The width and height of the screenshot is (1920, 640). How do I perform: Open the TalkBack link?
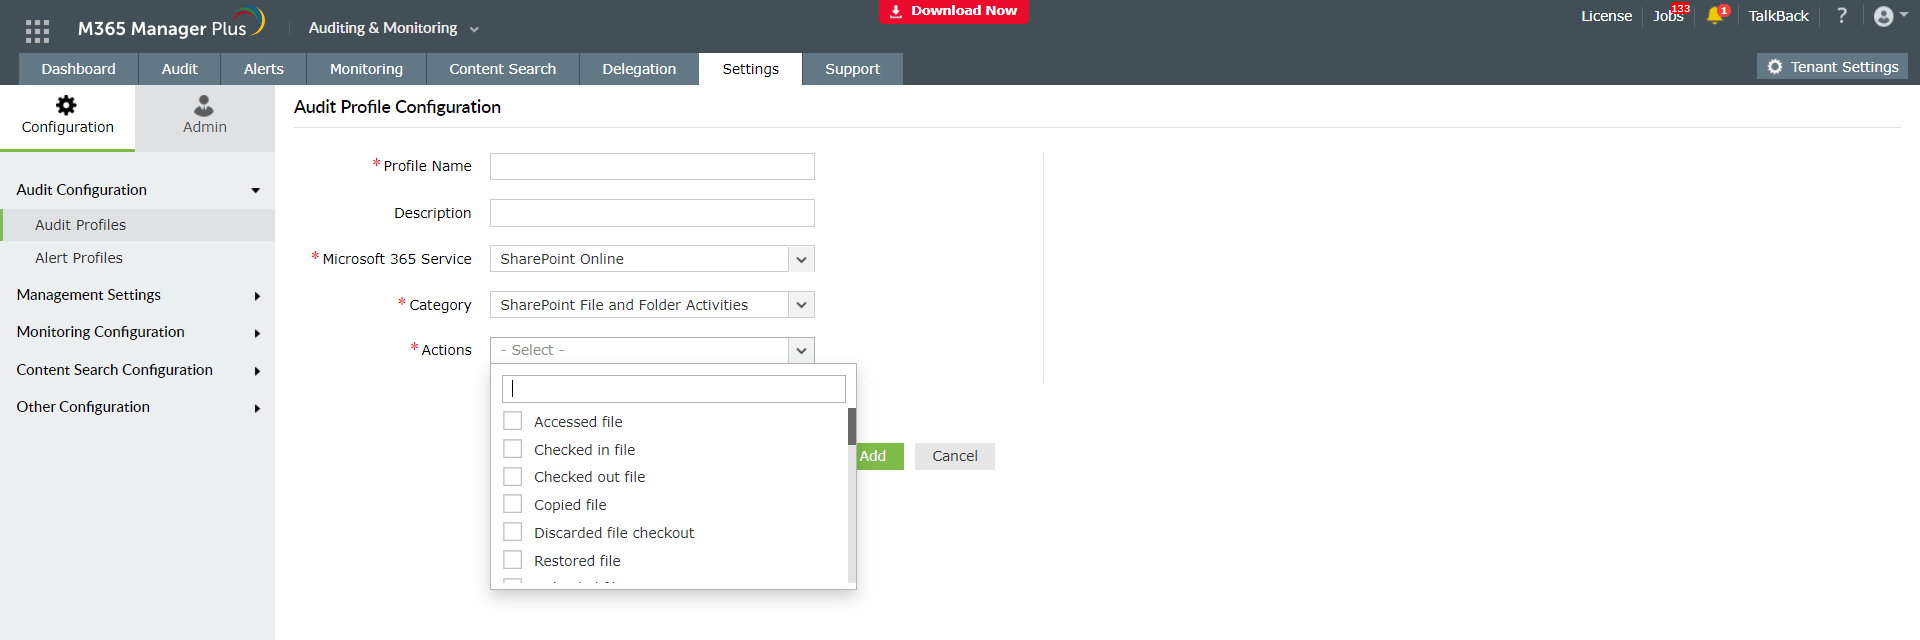[x=1778, y=16]
